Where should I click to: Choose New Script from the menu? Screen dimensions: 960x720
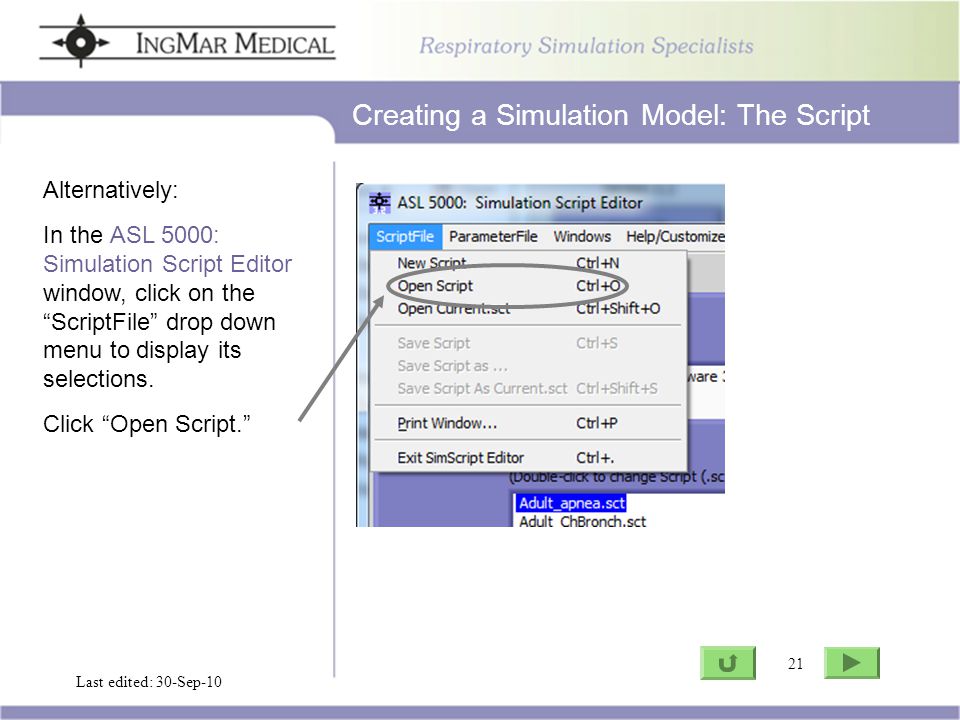(x=529, y=263)
